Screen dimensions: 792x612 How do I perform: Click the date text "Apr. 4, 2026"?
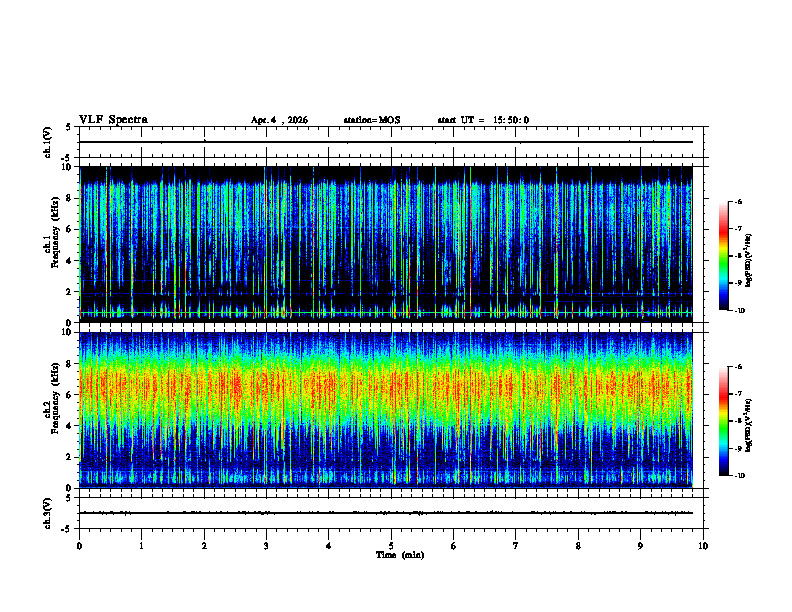click(279, 120)
